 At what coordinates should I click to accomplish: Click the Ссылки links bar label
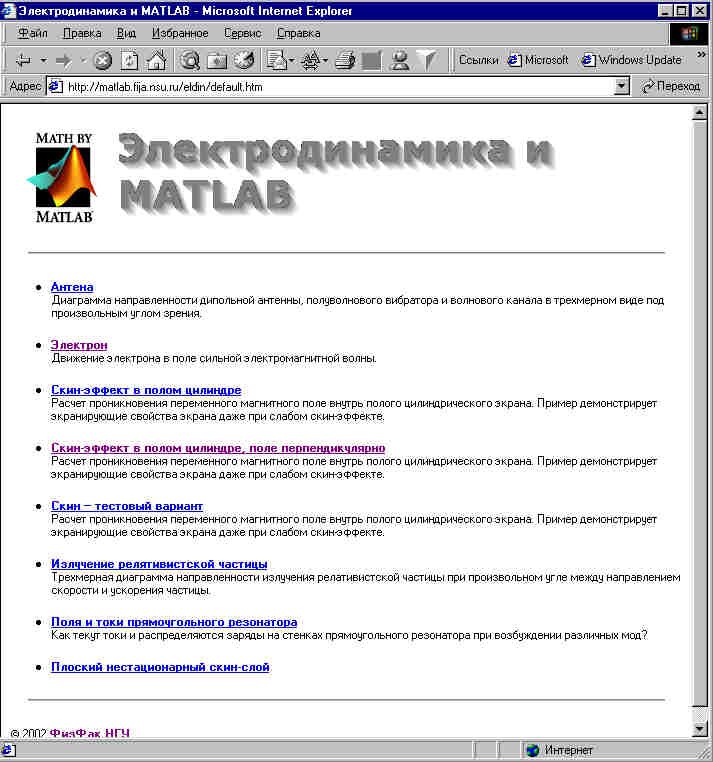pyautogui.click(x=478, y=60)
